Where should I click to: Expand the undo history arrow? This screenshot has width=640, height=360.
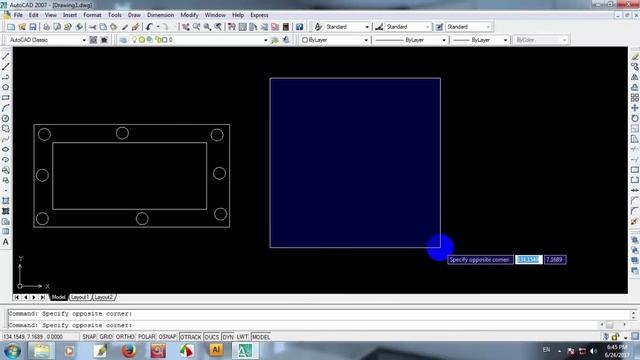pos(158,27)
